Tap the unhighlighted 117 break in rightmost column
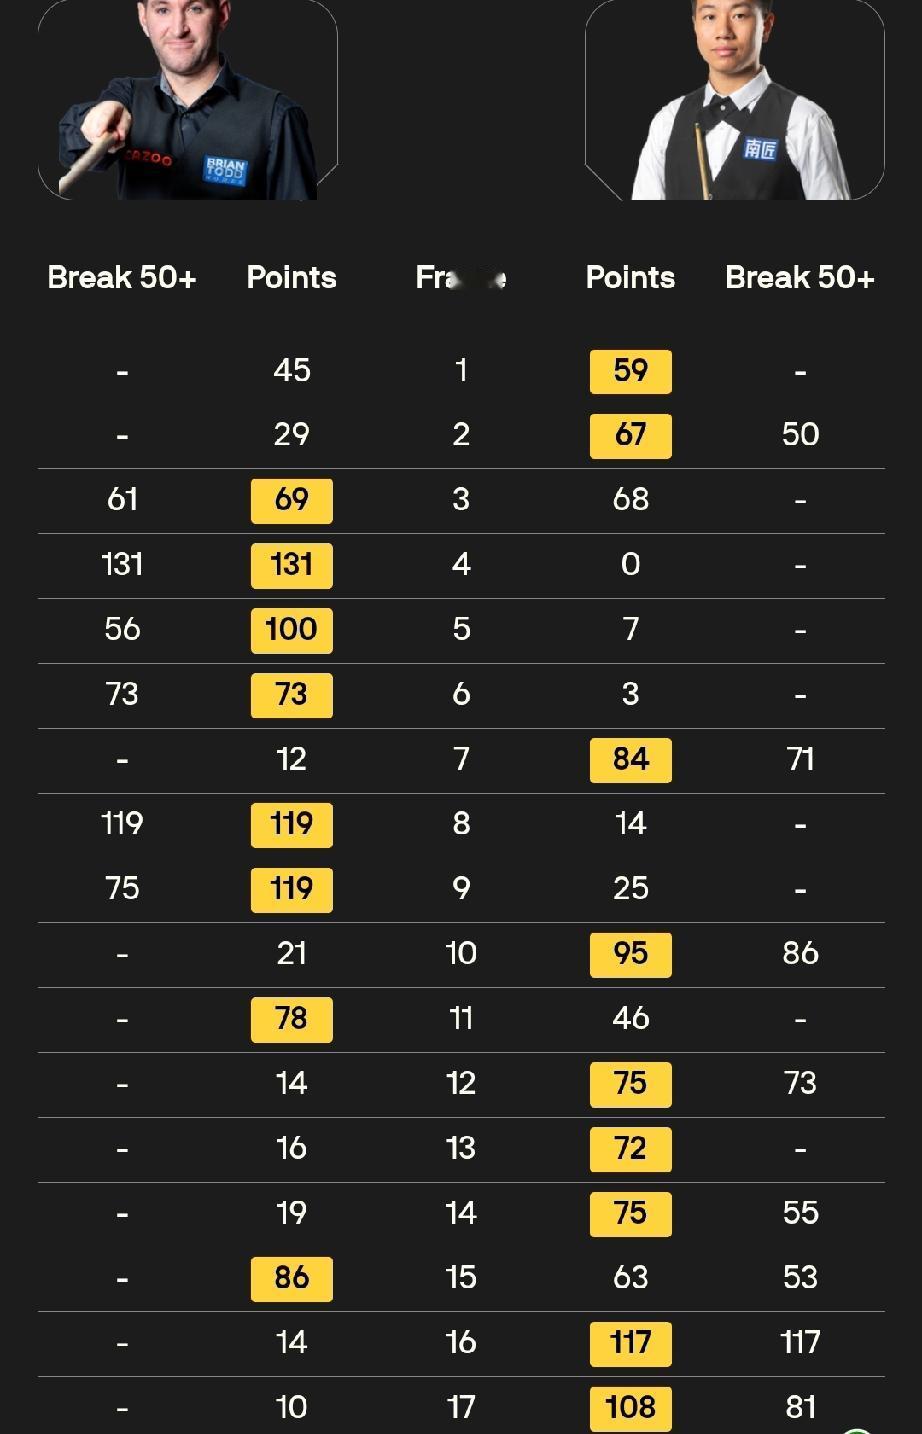Viewport: 922px width, 1434px height. (800, 1342)
